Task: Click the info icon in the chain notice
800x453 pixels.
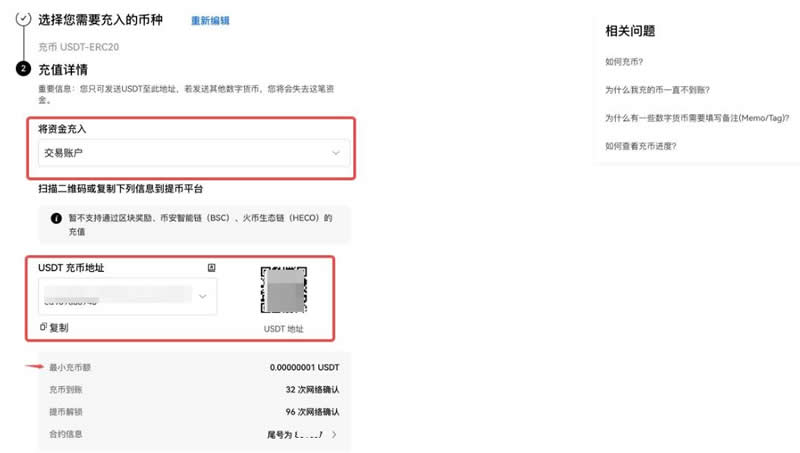Action: click(x=55, y=216)
